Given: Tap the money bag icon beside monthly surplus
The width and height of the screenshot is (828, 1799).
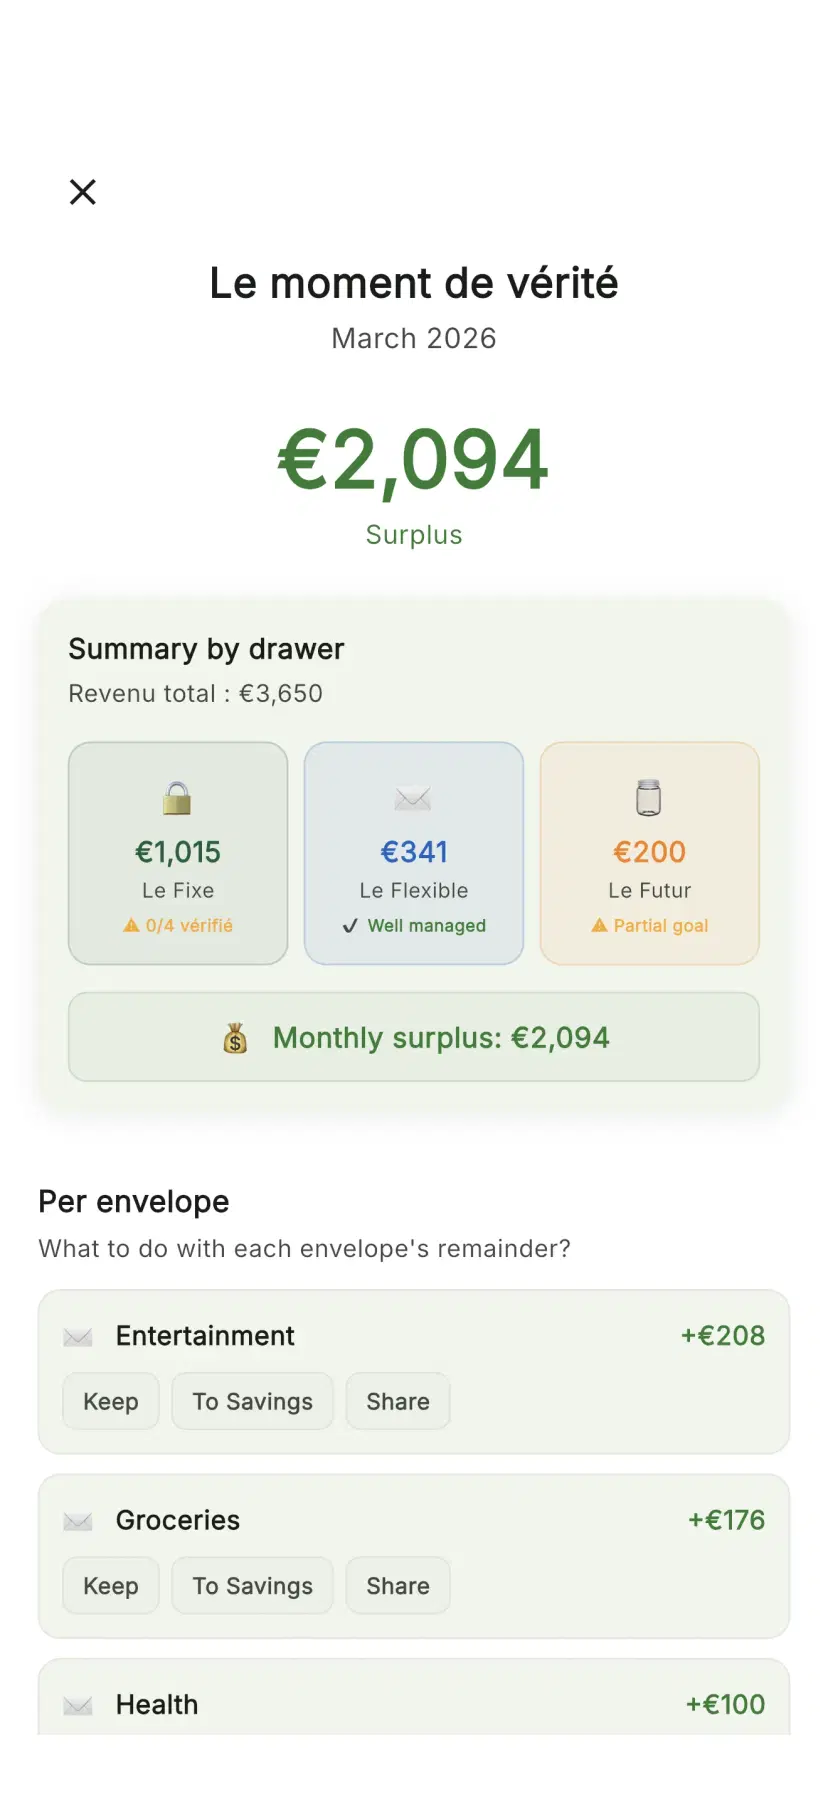Looking at the screenshot, I should point(236,1038).
